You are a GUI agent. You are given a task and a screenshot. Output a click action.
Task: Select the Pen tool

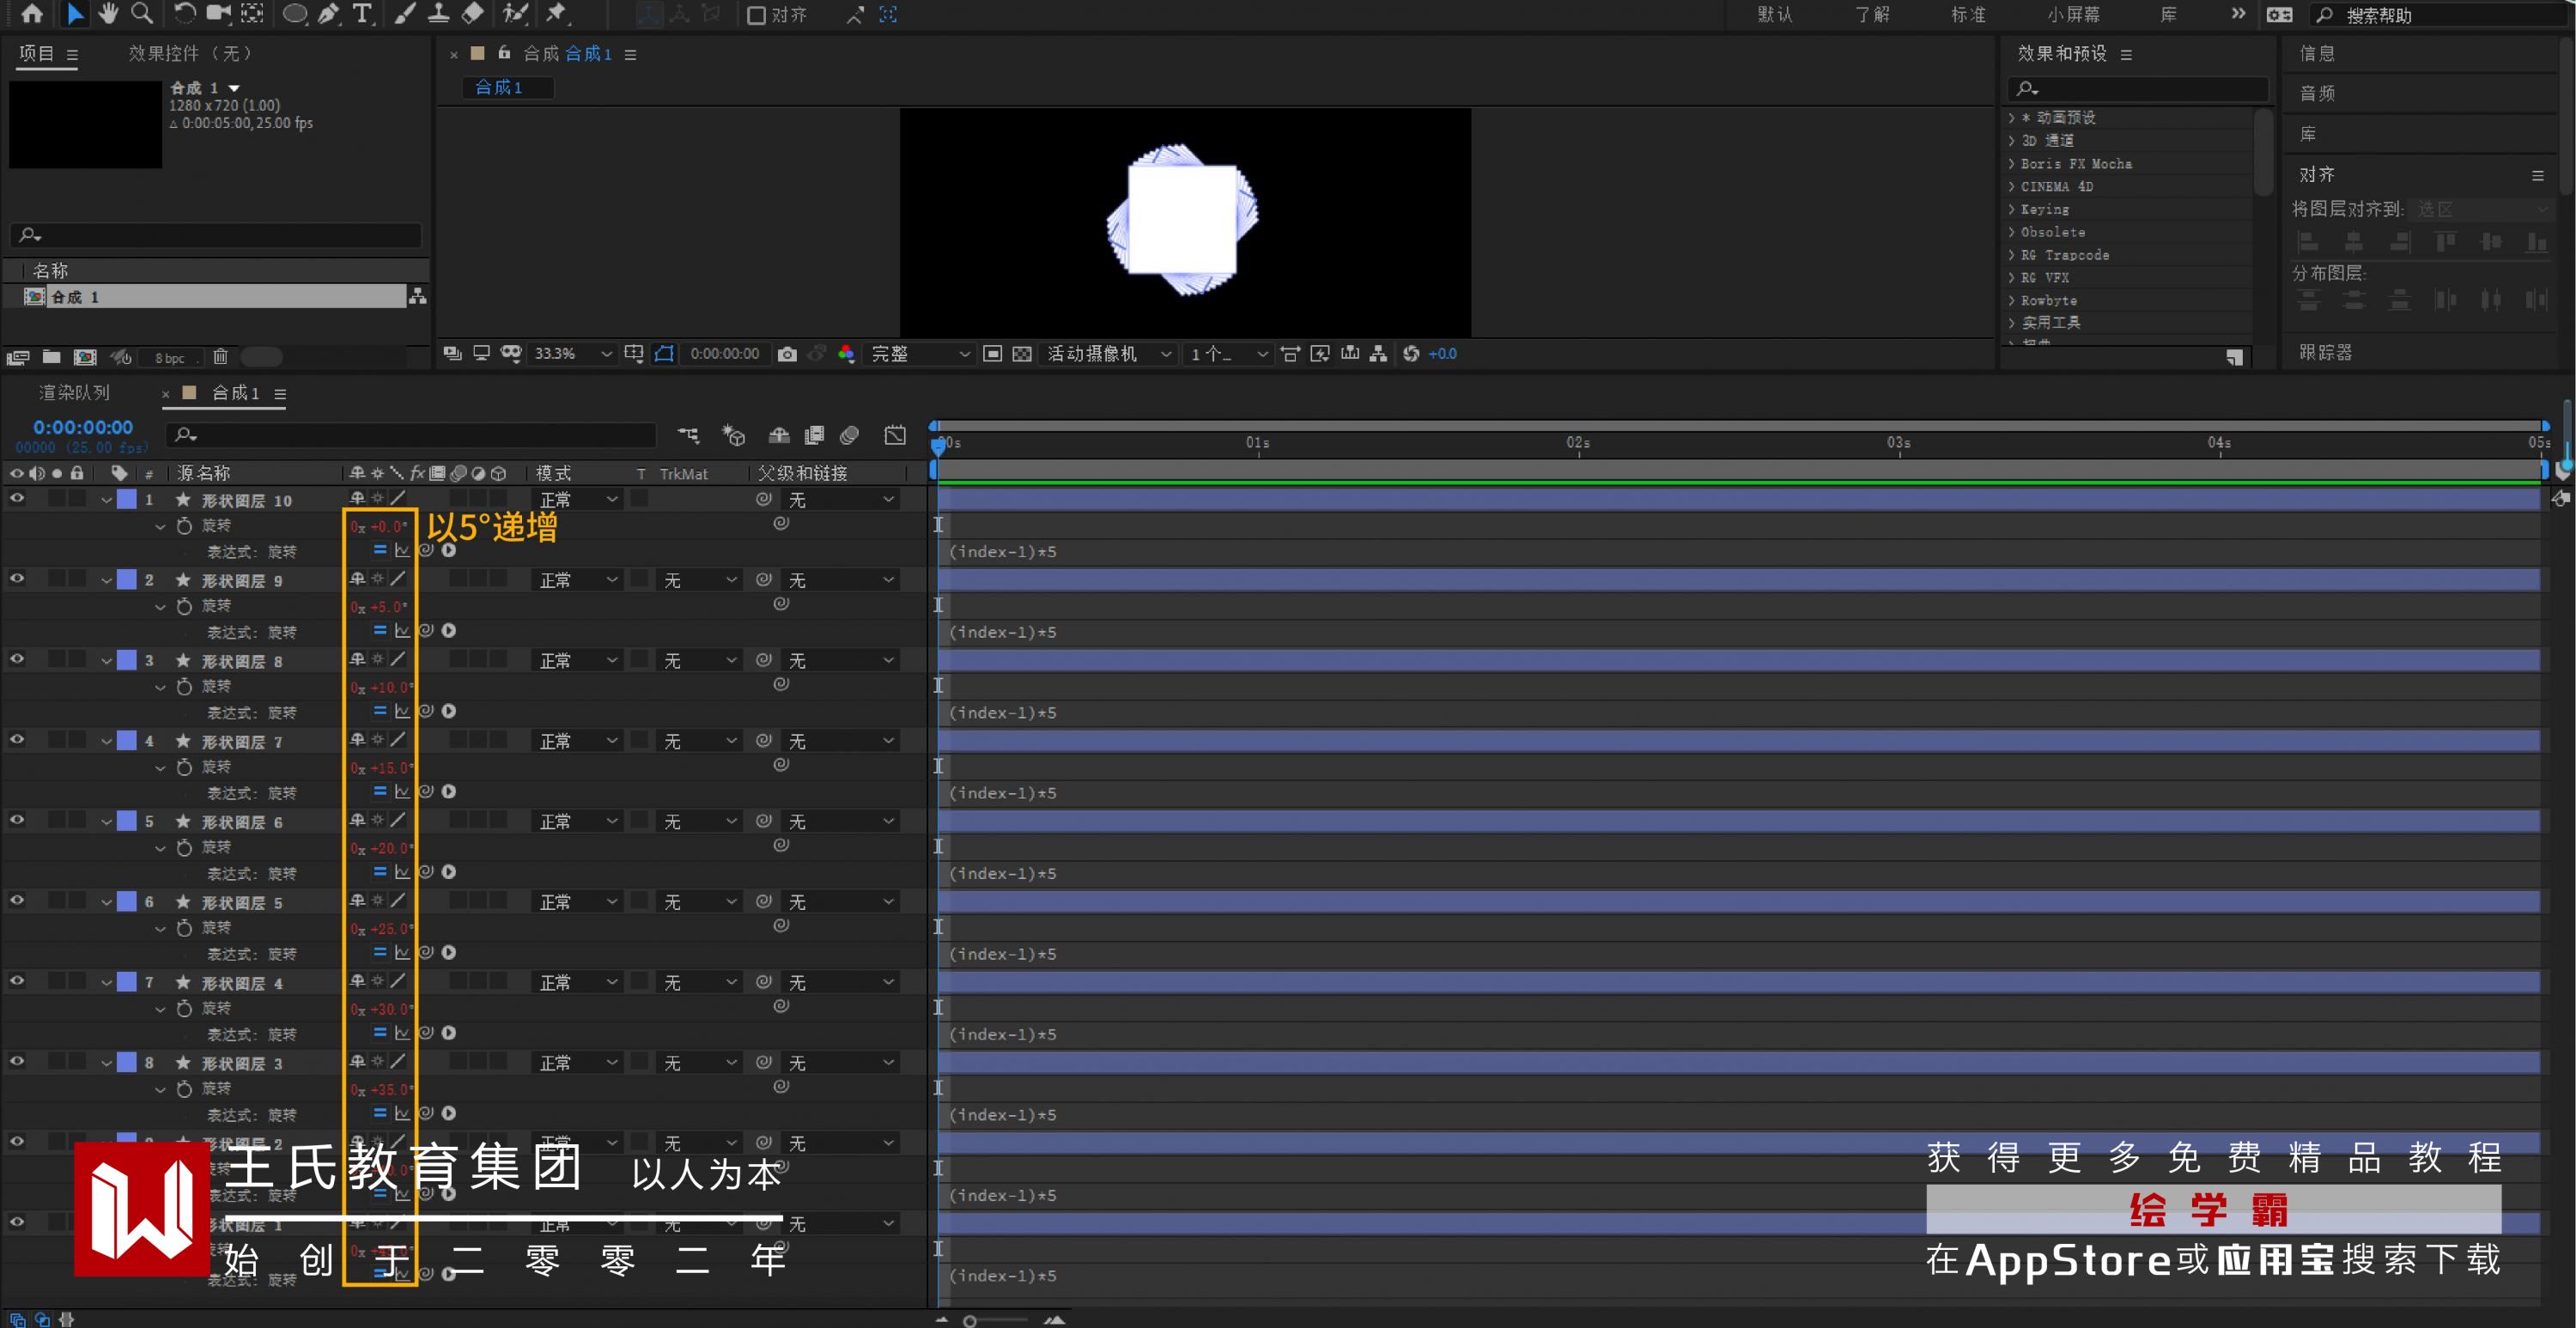328,14
